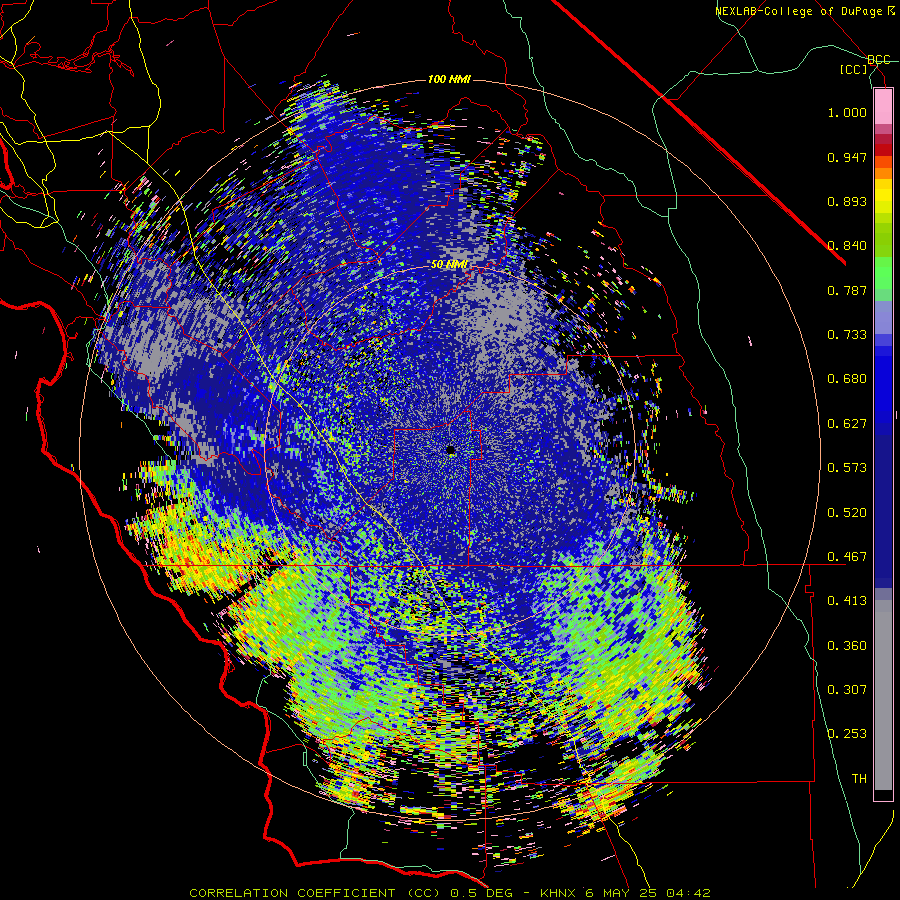Click the 0.413 value on the scale
The image size is (900, 900).
[847, 601]
